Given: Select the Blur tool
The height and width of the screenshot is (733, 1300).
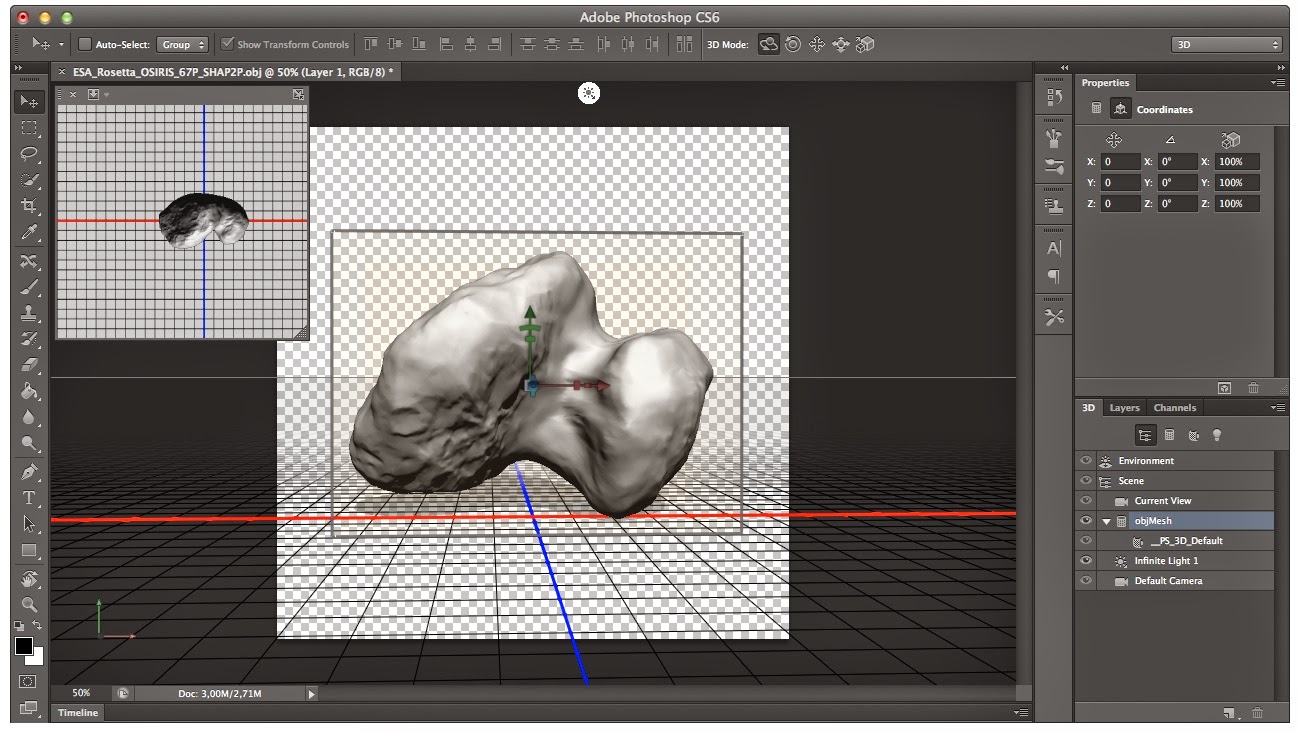Looking at the screenshot, I should point(29,418).
